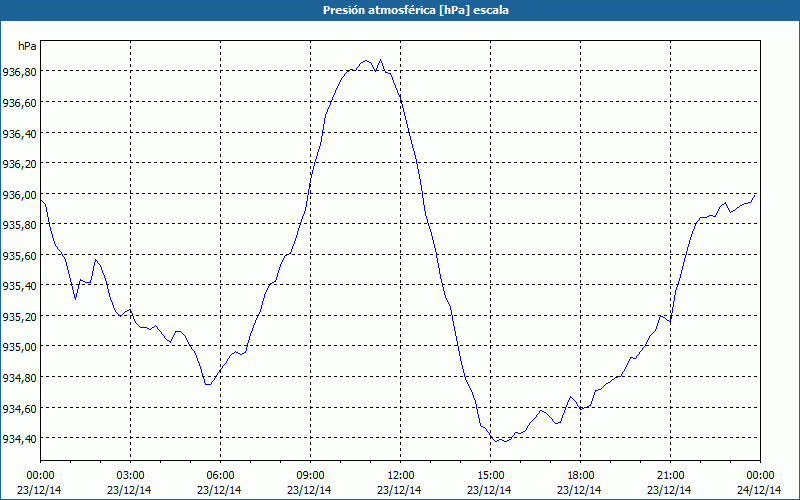Click the 'hPa' unit label
This screenshot has width=800, height=500.
pyautogui.click(x=27, y=46)
